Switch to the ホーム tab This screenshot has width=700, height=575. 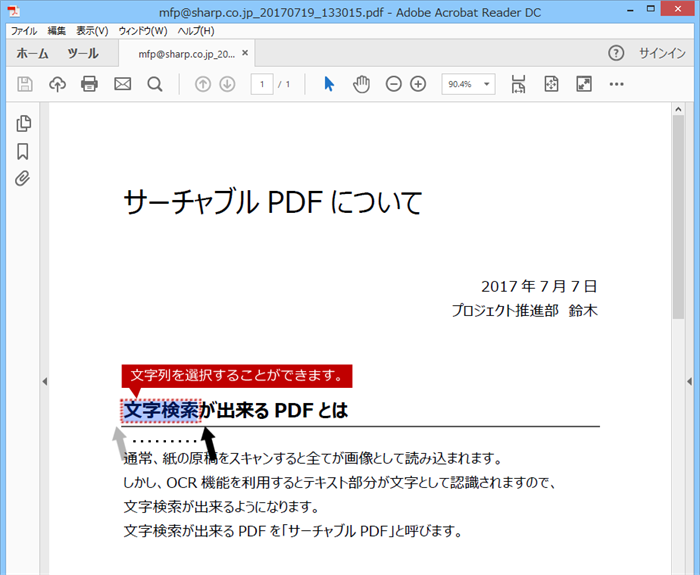[32, 54]
